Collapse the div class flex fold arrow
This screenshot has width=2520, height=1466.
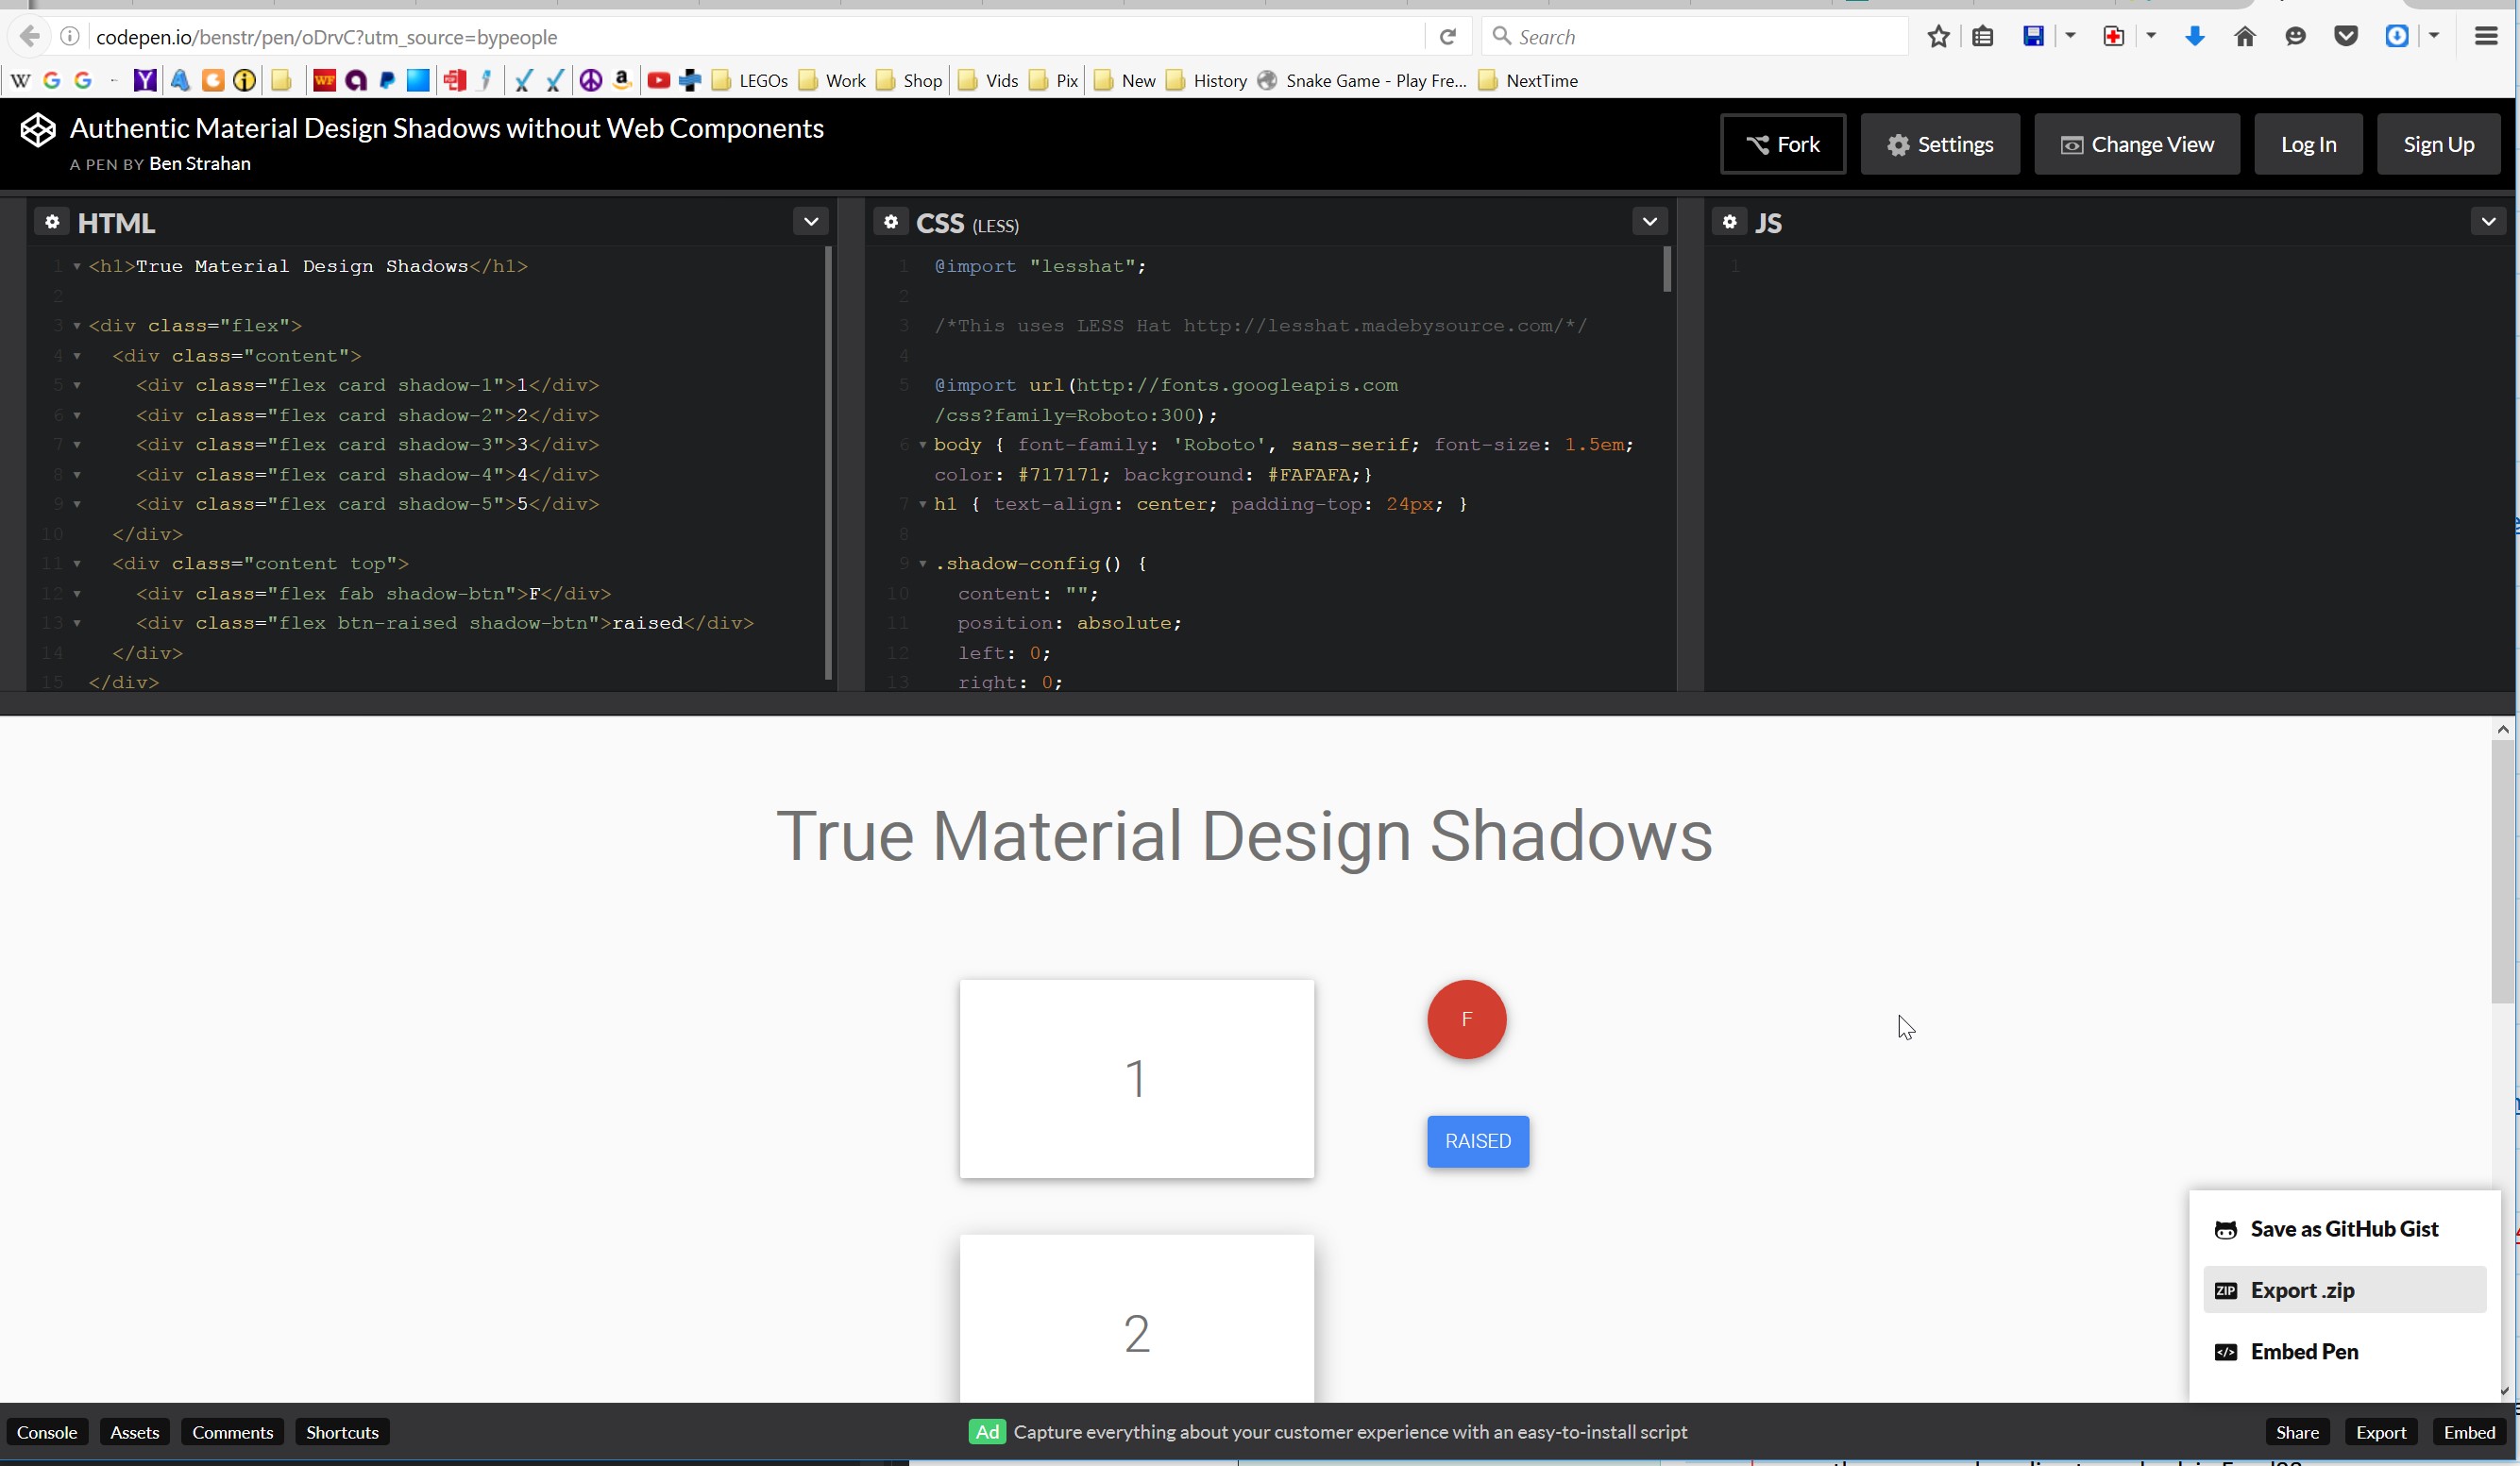[x=77, y=326]
